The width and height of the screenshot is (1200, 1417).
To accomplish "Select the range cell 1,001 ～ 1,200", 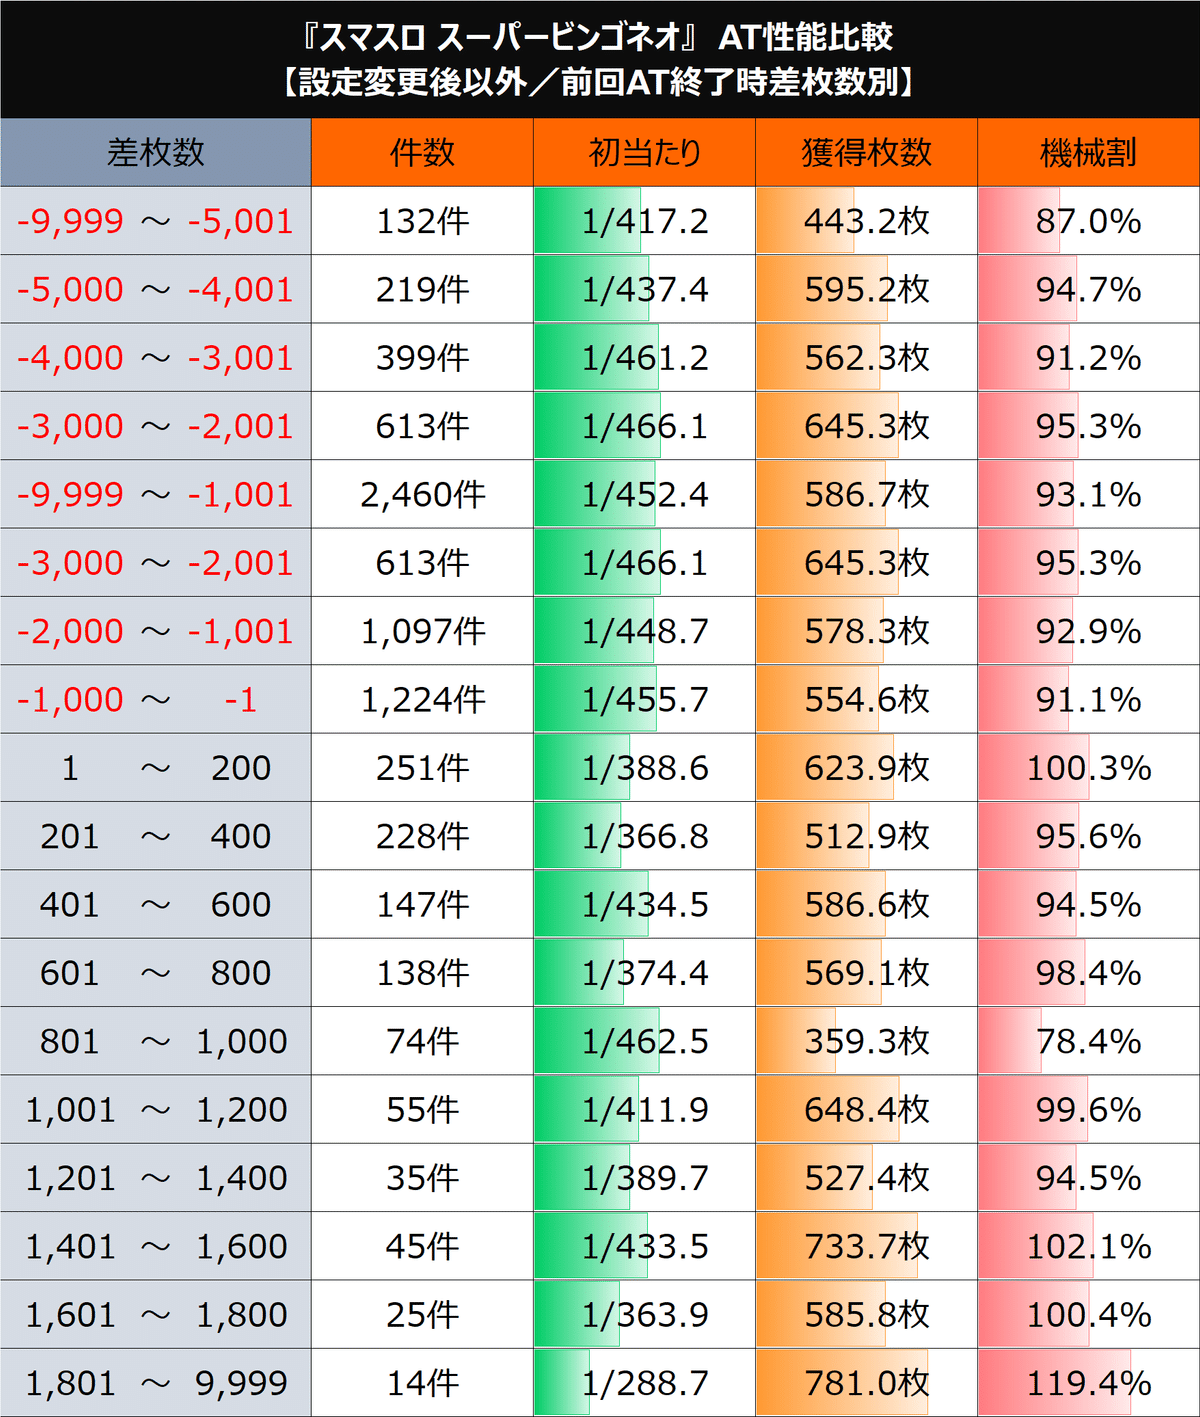I will pos(155,1109).
